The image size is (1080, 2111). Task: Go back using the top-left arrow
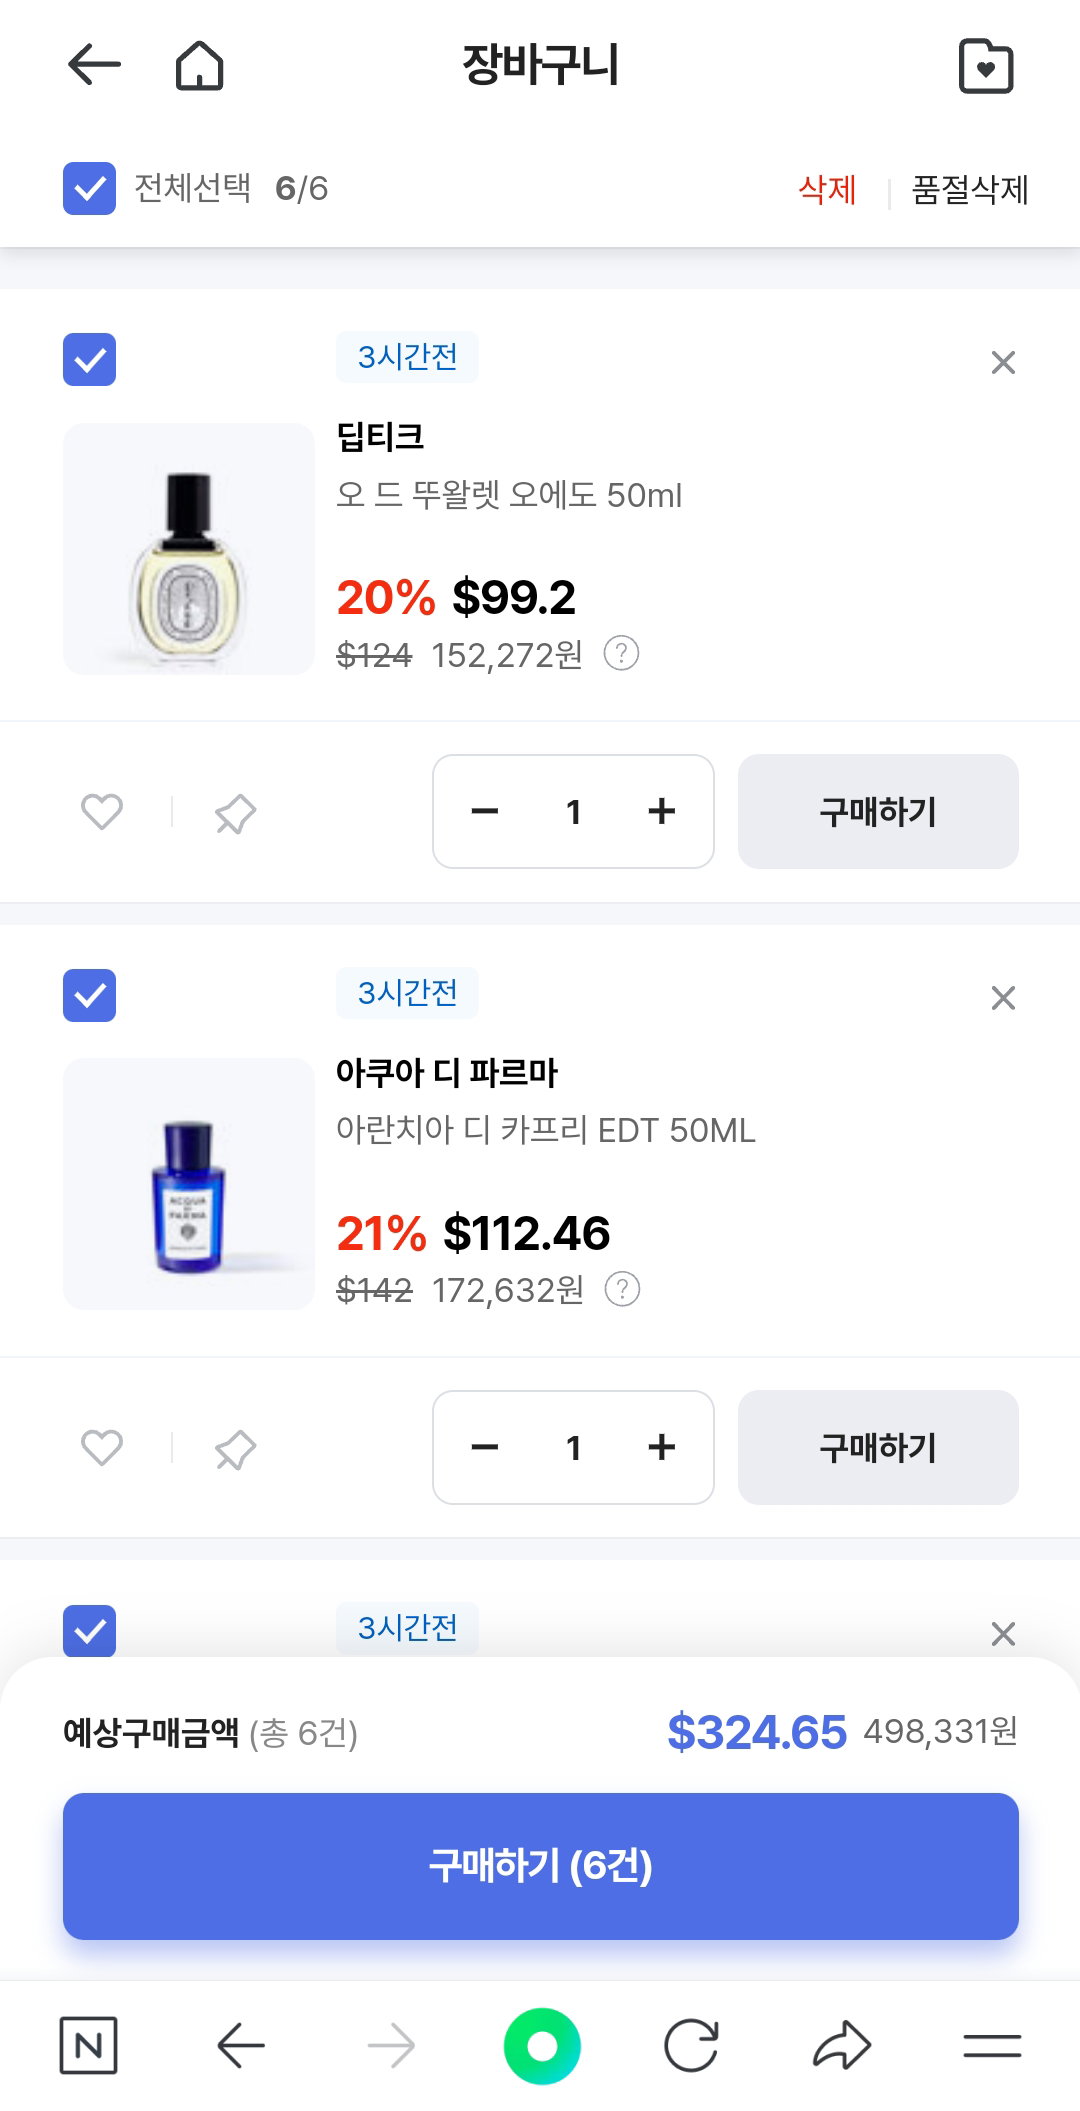coord(94,65)
